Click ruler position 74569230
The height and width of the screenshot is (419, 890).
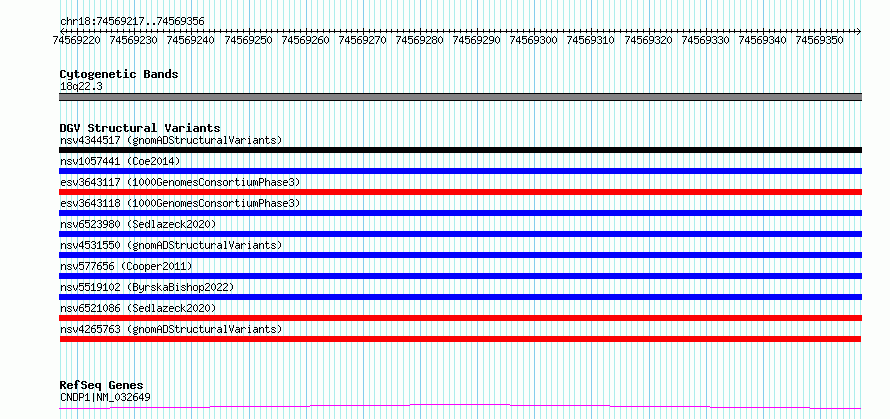pos(133,40)
